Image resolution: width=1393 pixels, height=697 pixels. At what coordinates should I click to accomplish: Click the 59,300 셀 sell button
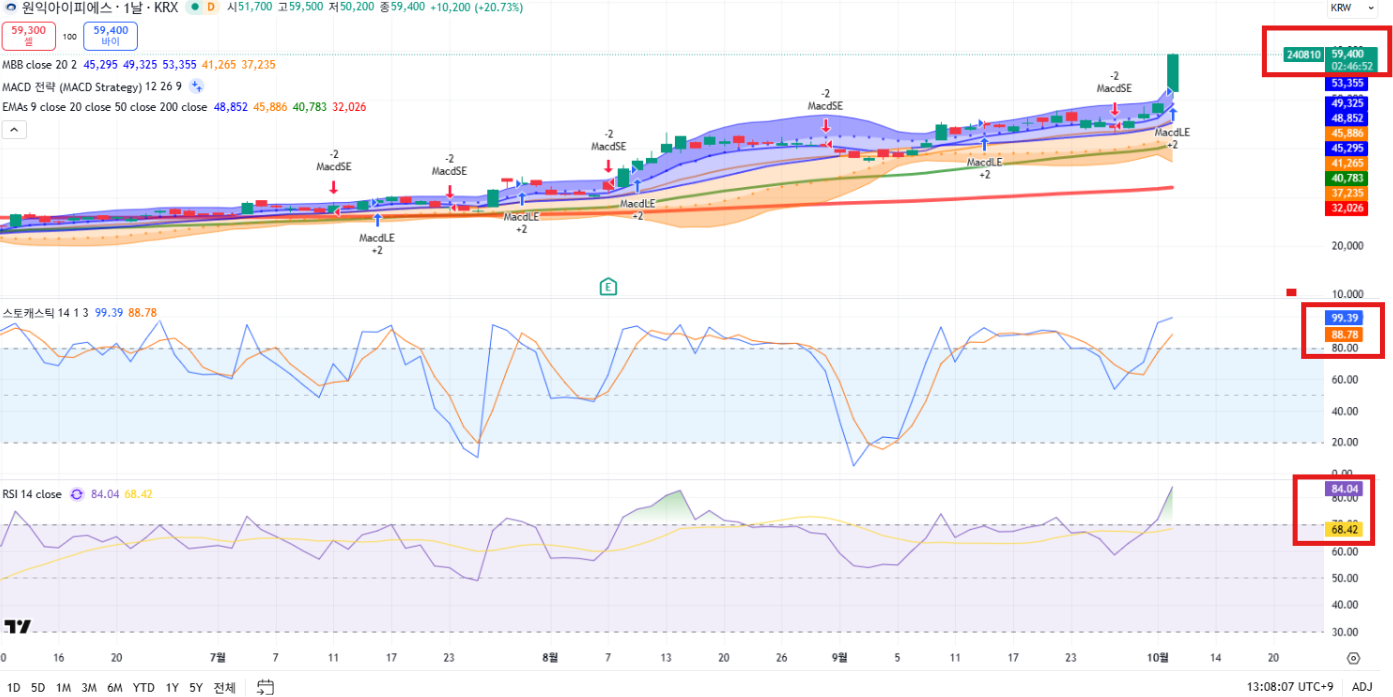[28, 36]
